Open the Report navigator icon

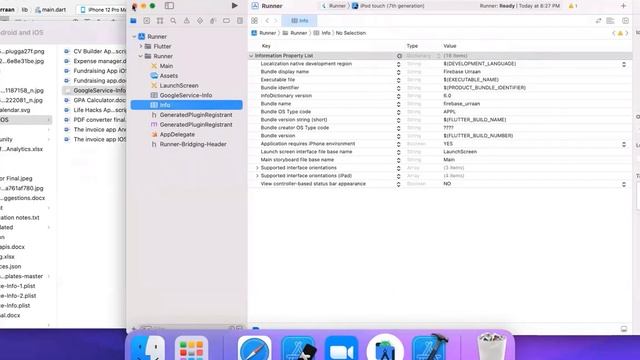pos(240,21)
